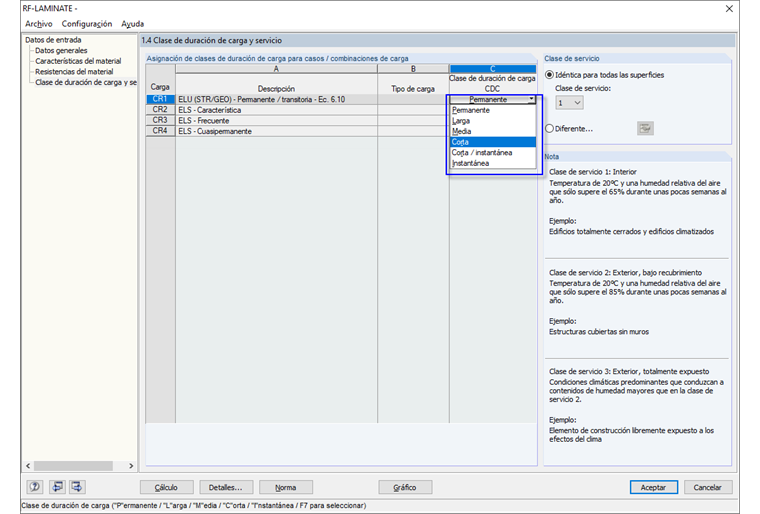
Task: Choose Corta / instantánea option
Action: pyautogui.click(x=492, y=153)
